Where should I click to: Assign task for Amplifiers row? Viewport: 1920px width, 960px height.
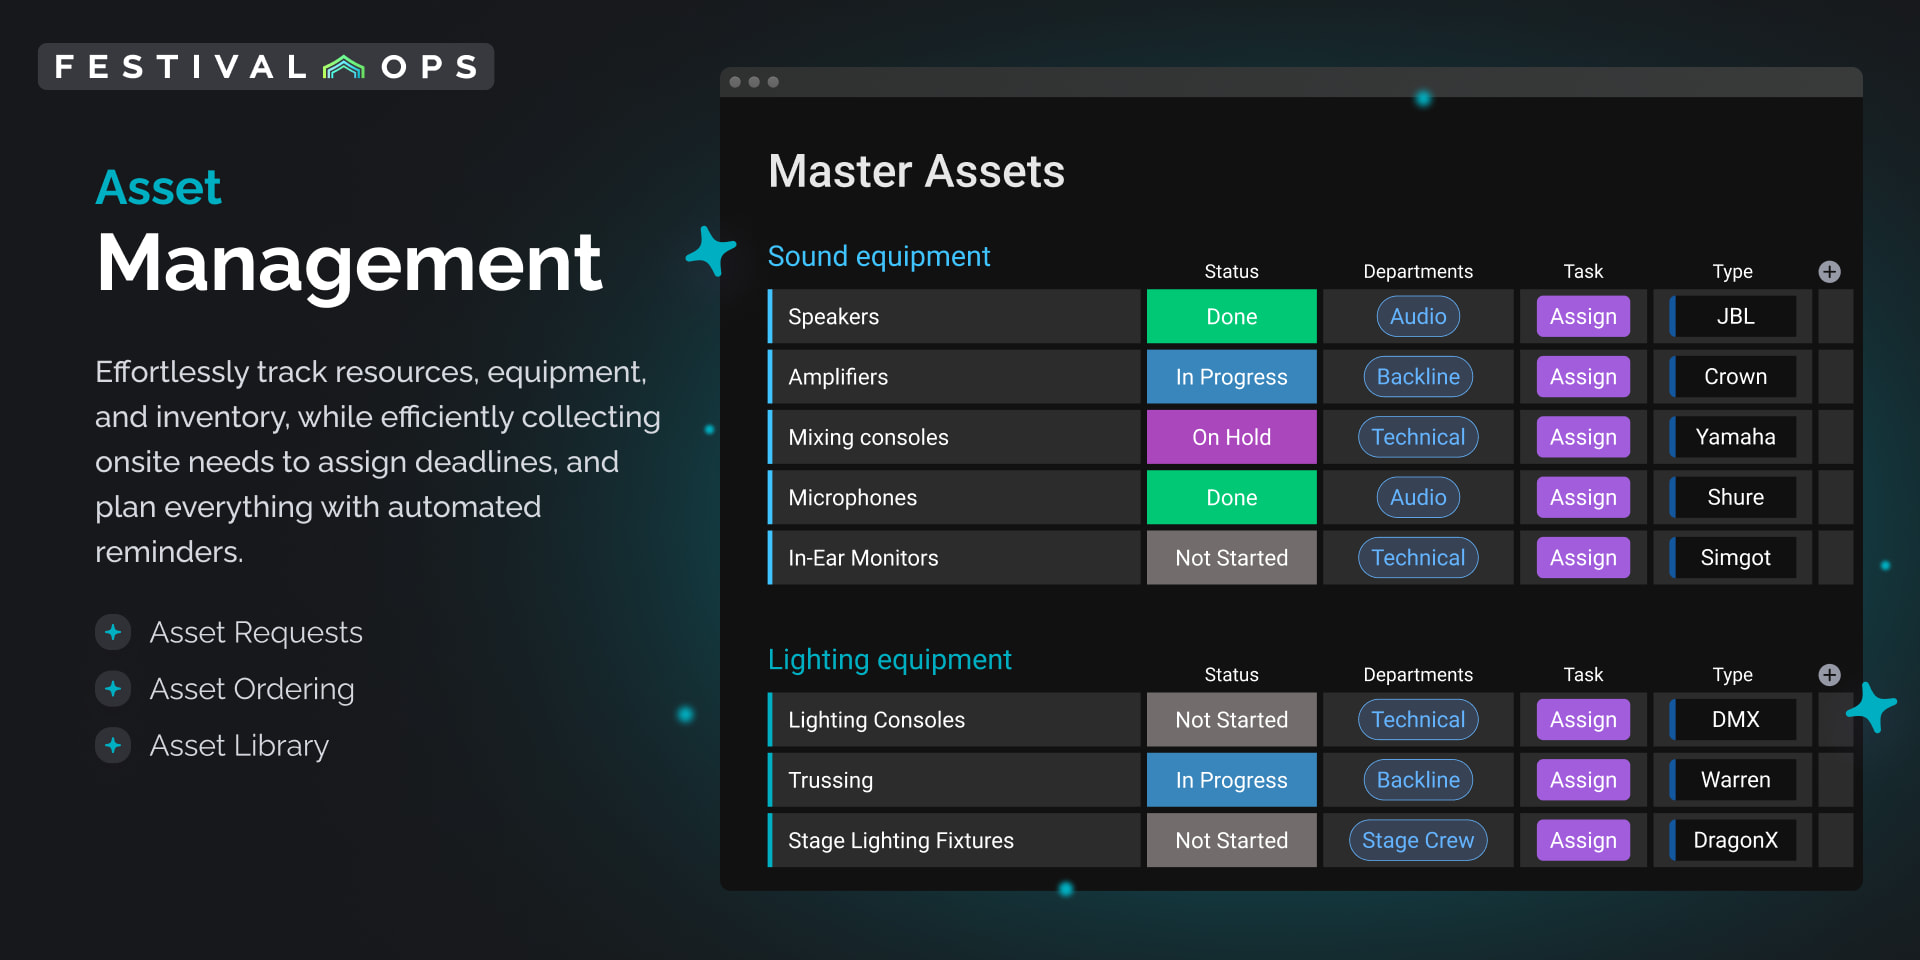[x=1583, y=377]
